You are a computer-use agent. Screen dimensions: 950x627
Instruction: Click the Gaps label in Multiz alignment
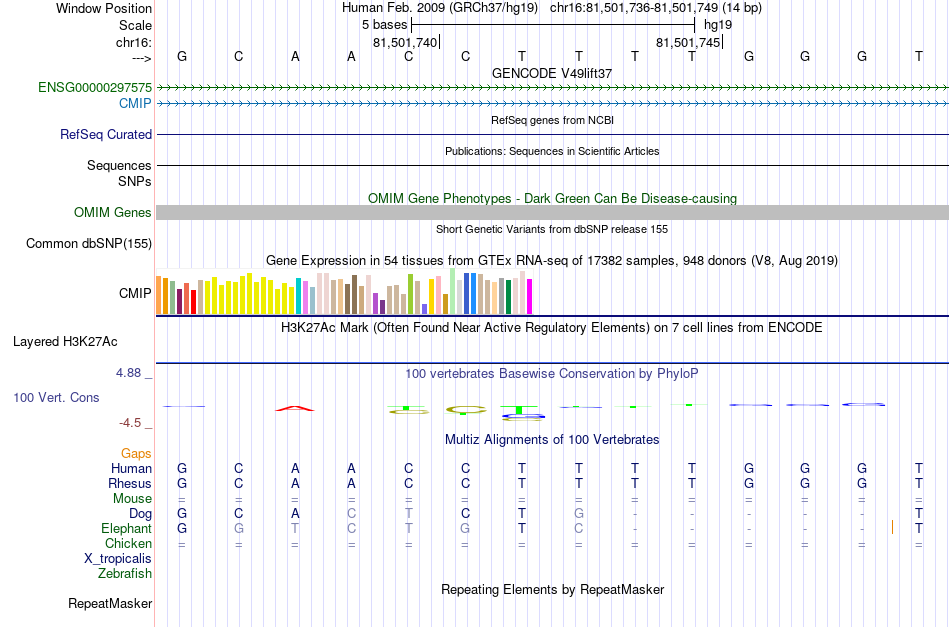coord(136,453)
